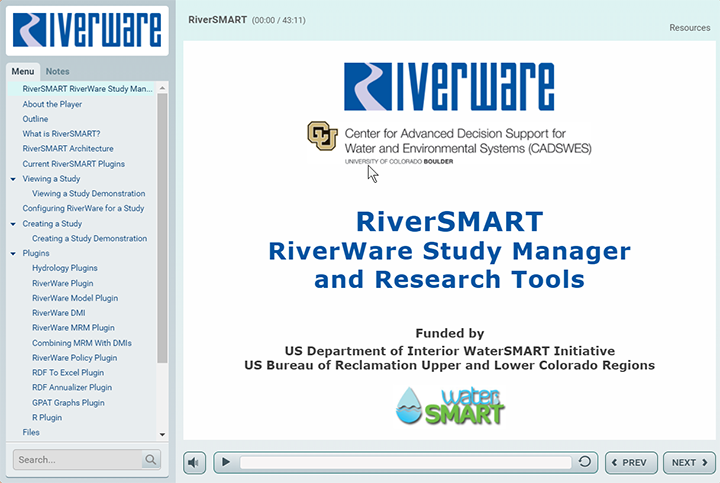Select RiverWare MRM Plugin

pyautogui.click(x=73, y=328)
